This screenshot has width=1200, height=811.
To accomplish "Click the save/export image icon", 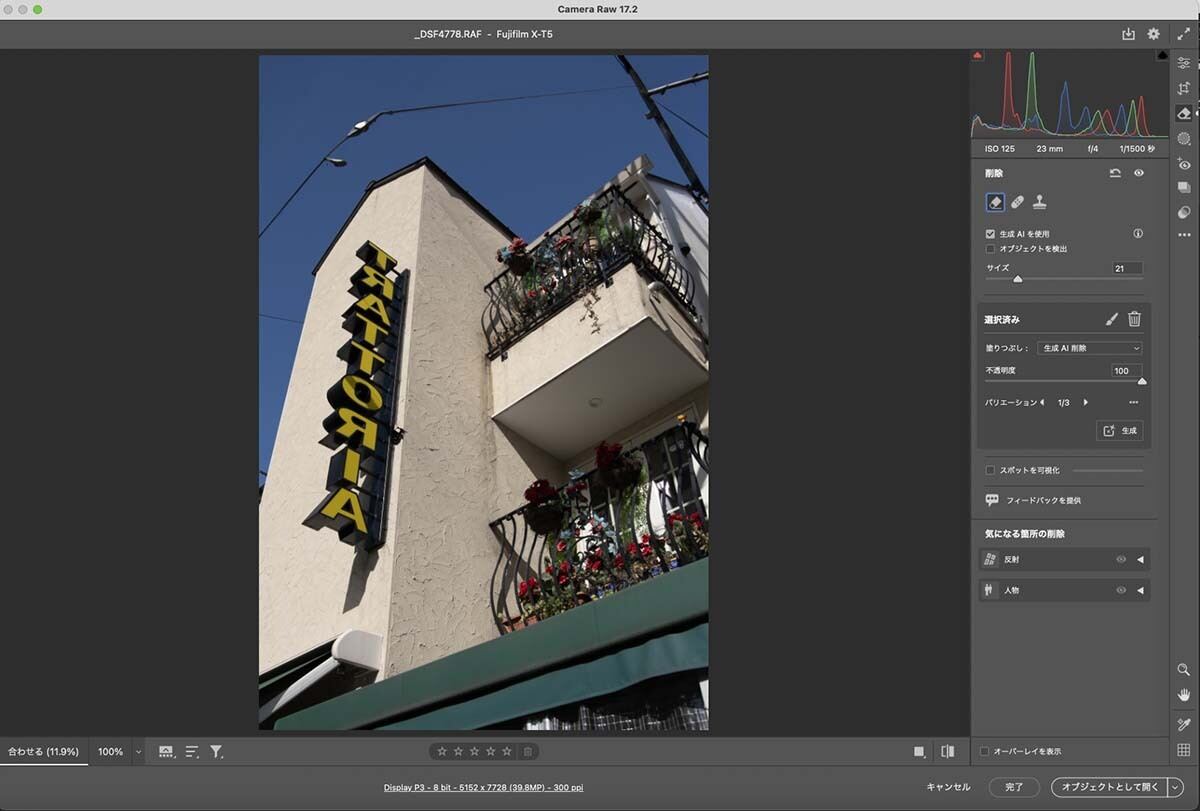I will tap(1128, 34).
